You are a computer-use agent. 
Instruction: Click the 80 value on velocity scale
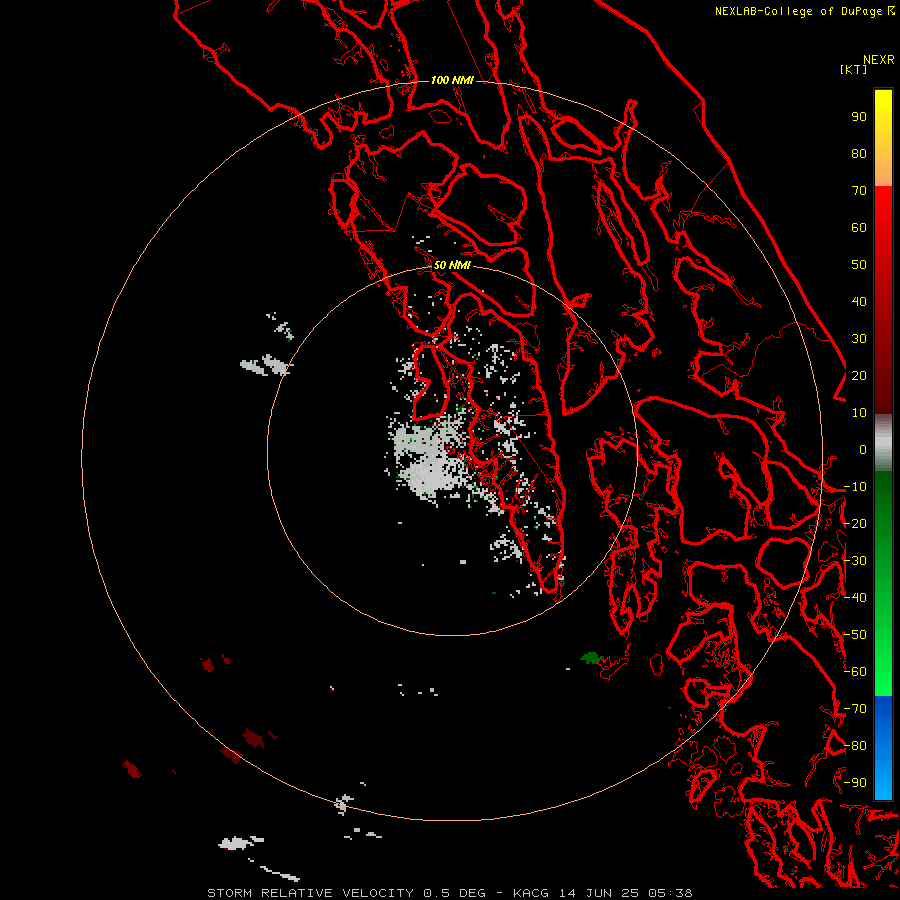point(859,154)
